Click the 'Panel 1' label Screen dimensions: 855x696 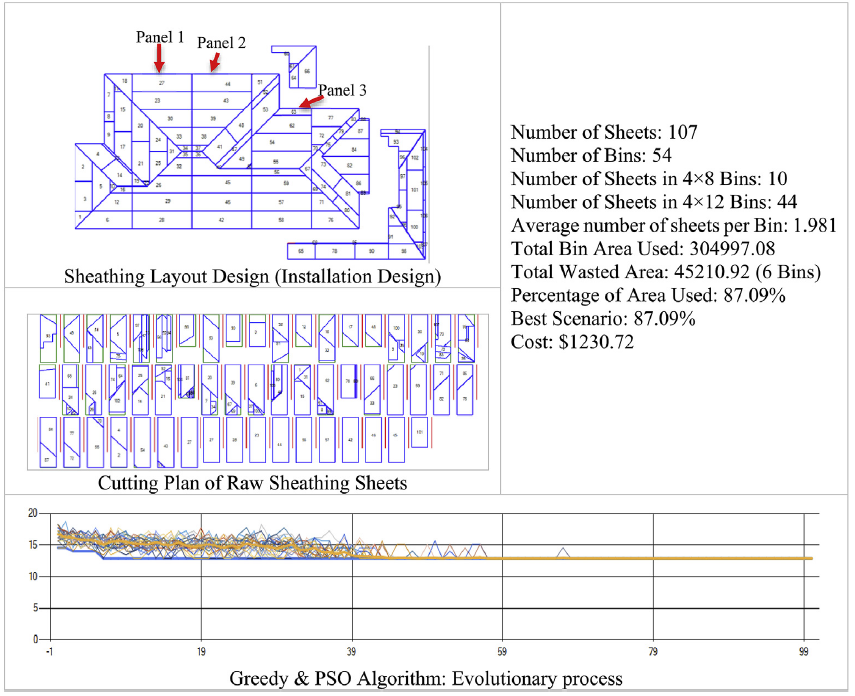[x=160, y=37]
